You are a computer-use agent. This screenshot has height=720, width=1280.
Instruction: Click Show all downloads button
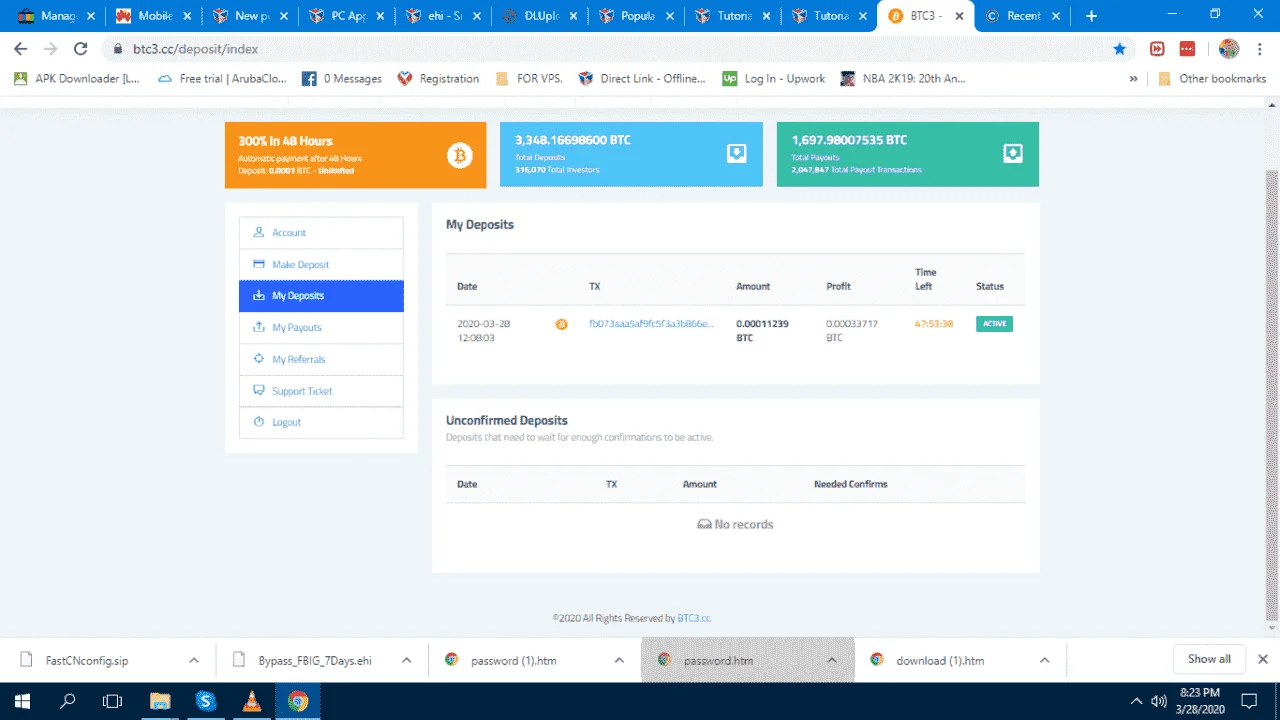[1209, 659]
